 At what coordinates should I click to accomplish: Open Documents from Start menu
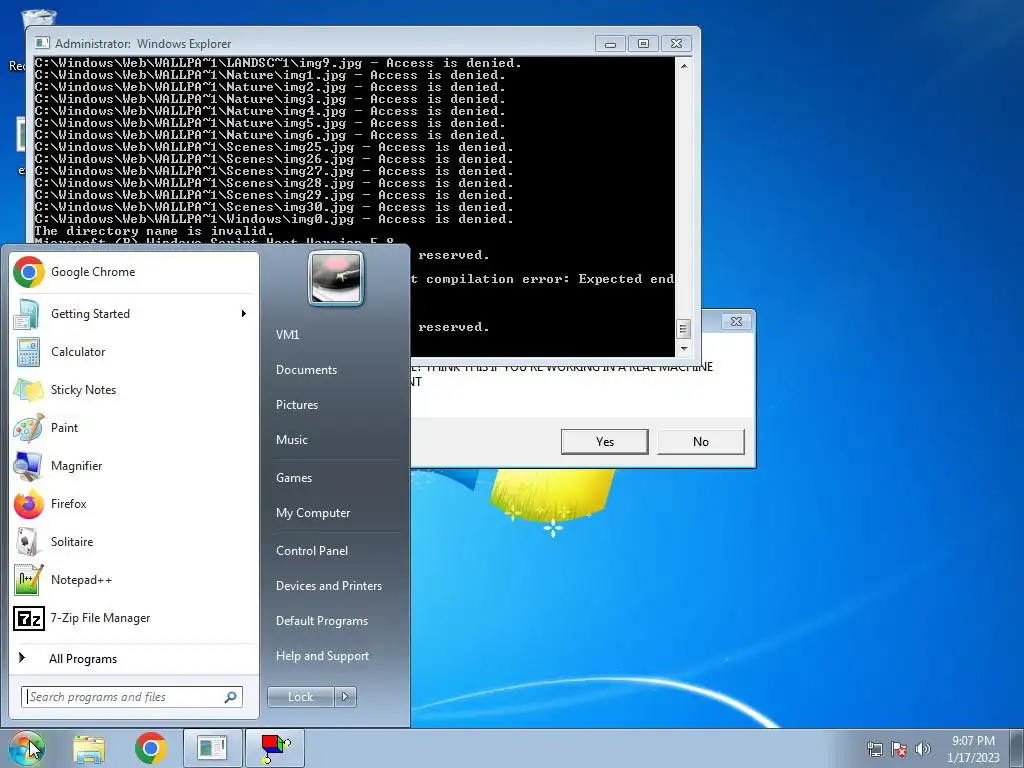(x=306, y=370)
